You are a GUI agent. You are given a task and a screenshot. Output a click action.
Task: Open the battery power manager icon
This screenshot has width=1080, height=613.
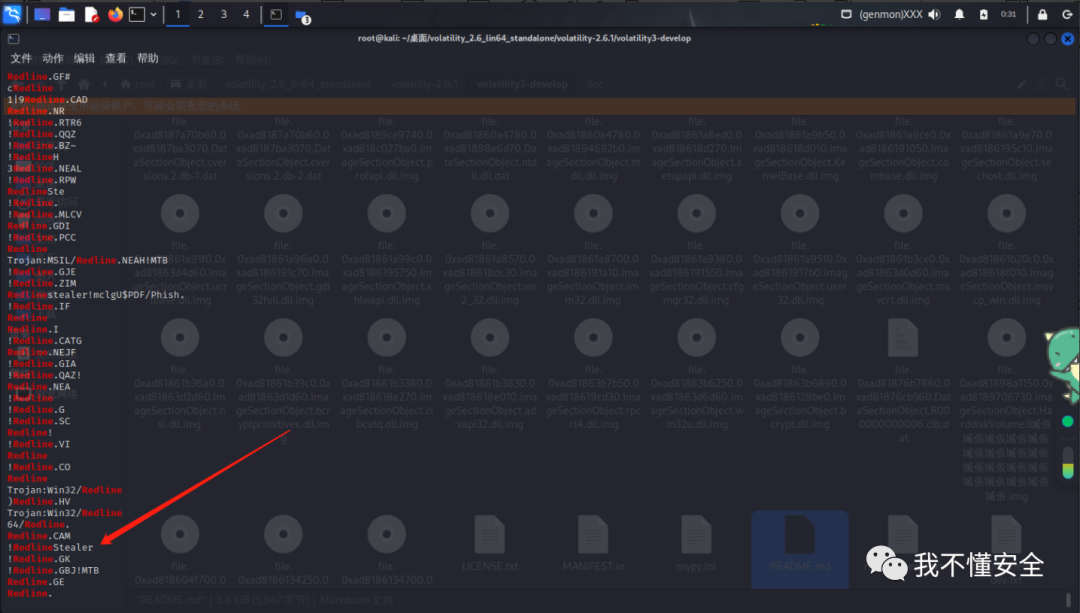(x=984, y=14)
